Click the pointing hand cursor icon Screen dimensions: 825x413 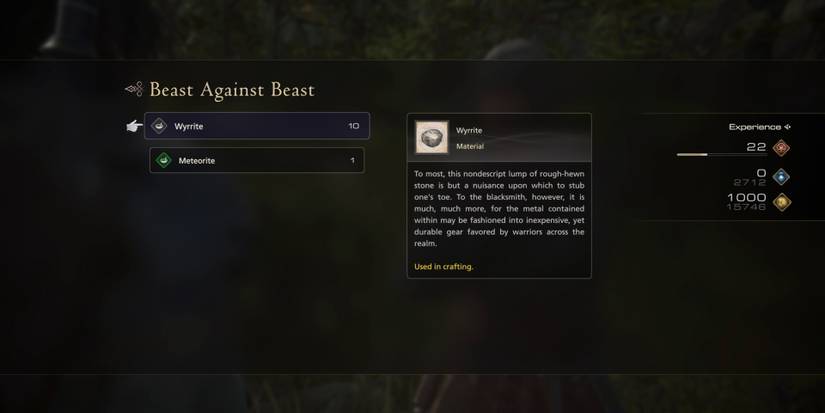pyautogui.click(x=134, y=126)
